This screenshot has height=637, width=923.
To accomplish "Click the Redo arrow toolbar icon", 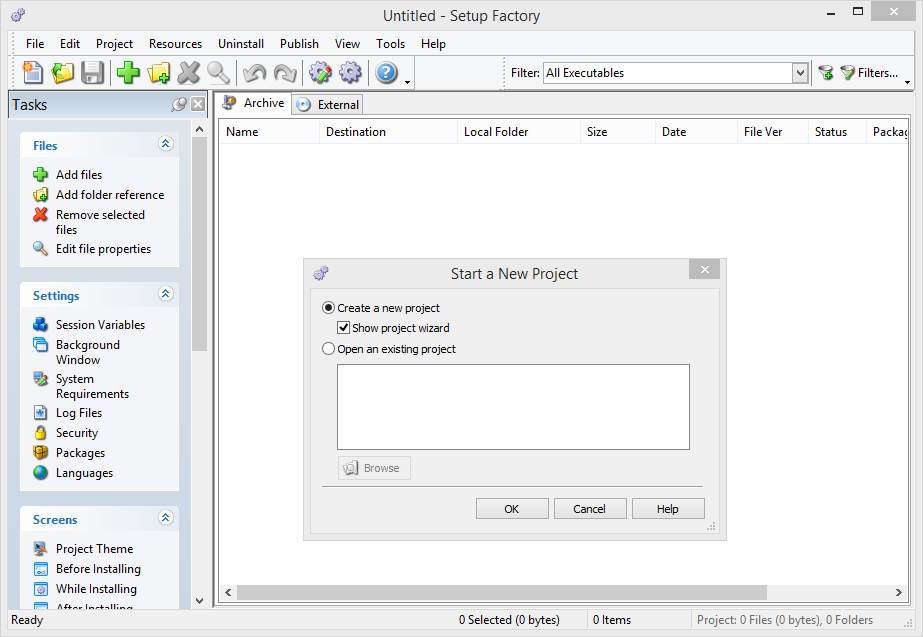I will click(x=285, y=72).
